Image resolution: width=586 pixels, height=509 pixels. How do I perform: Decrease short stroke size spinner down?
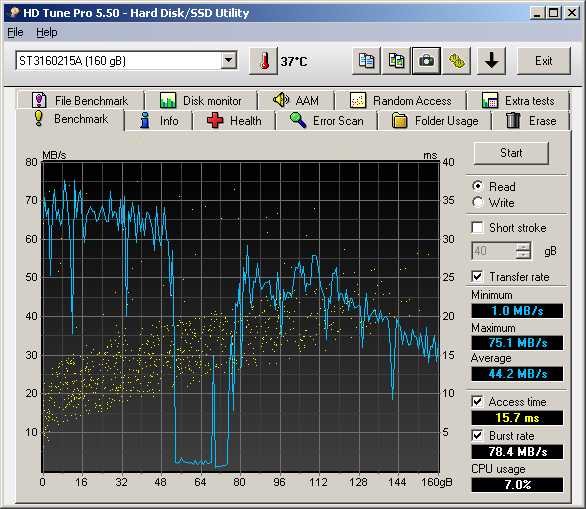point(523,254)
